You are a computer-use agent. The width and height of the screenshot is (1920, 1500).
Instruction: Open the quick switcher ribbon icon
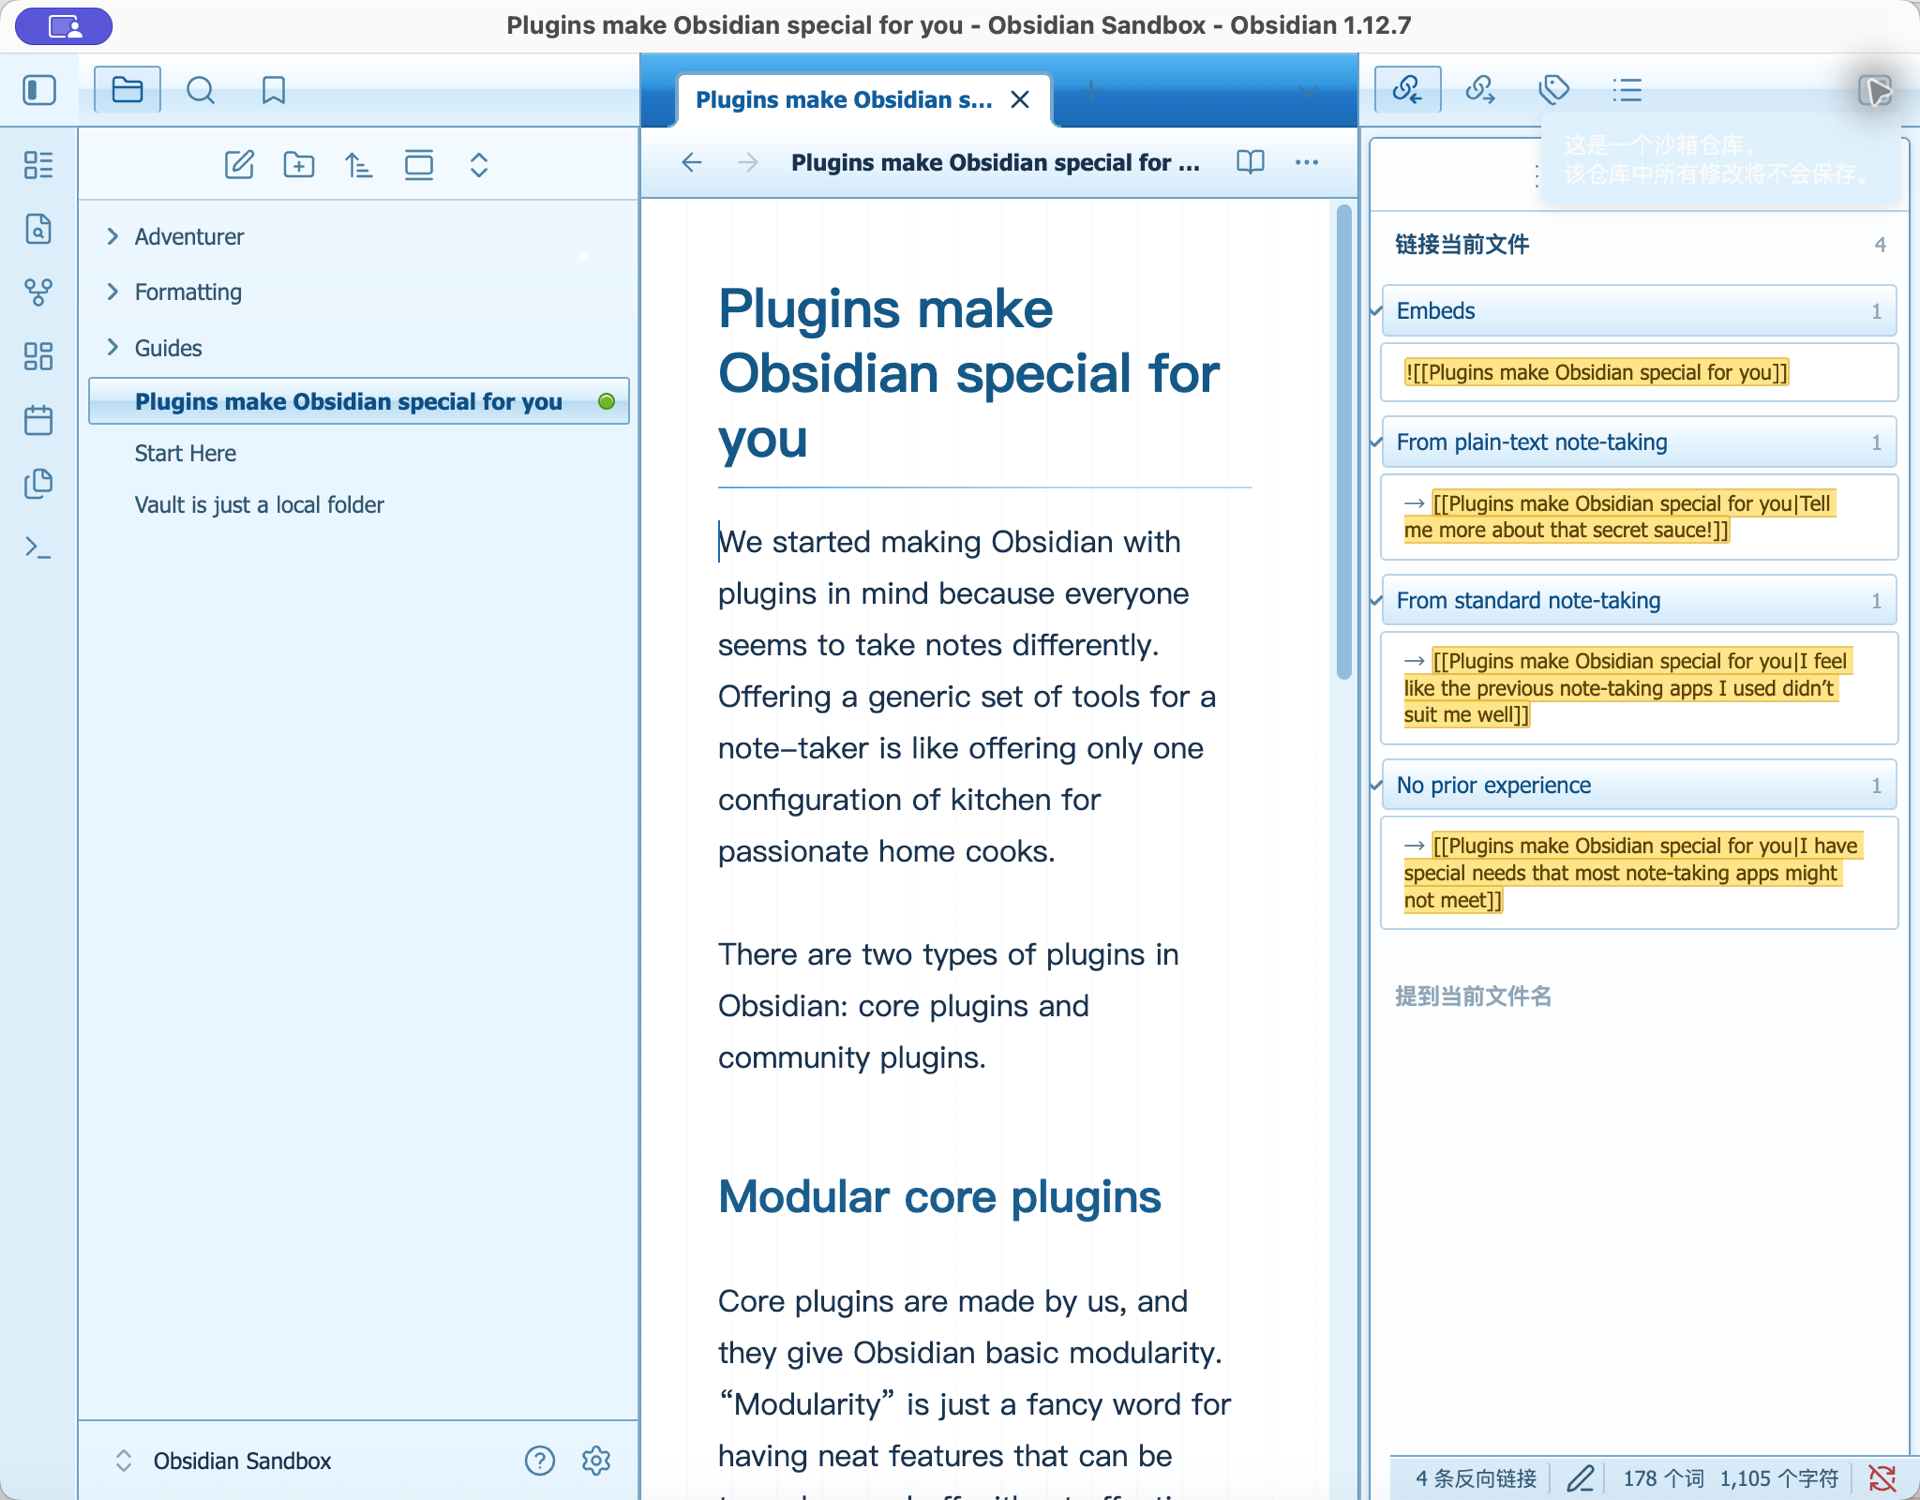coord(38,229)
